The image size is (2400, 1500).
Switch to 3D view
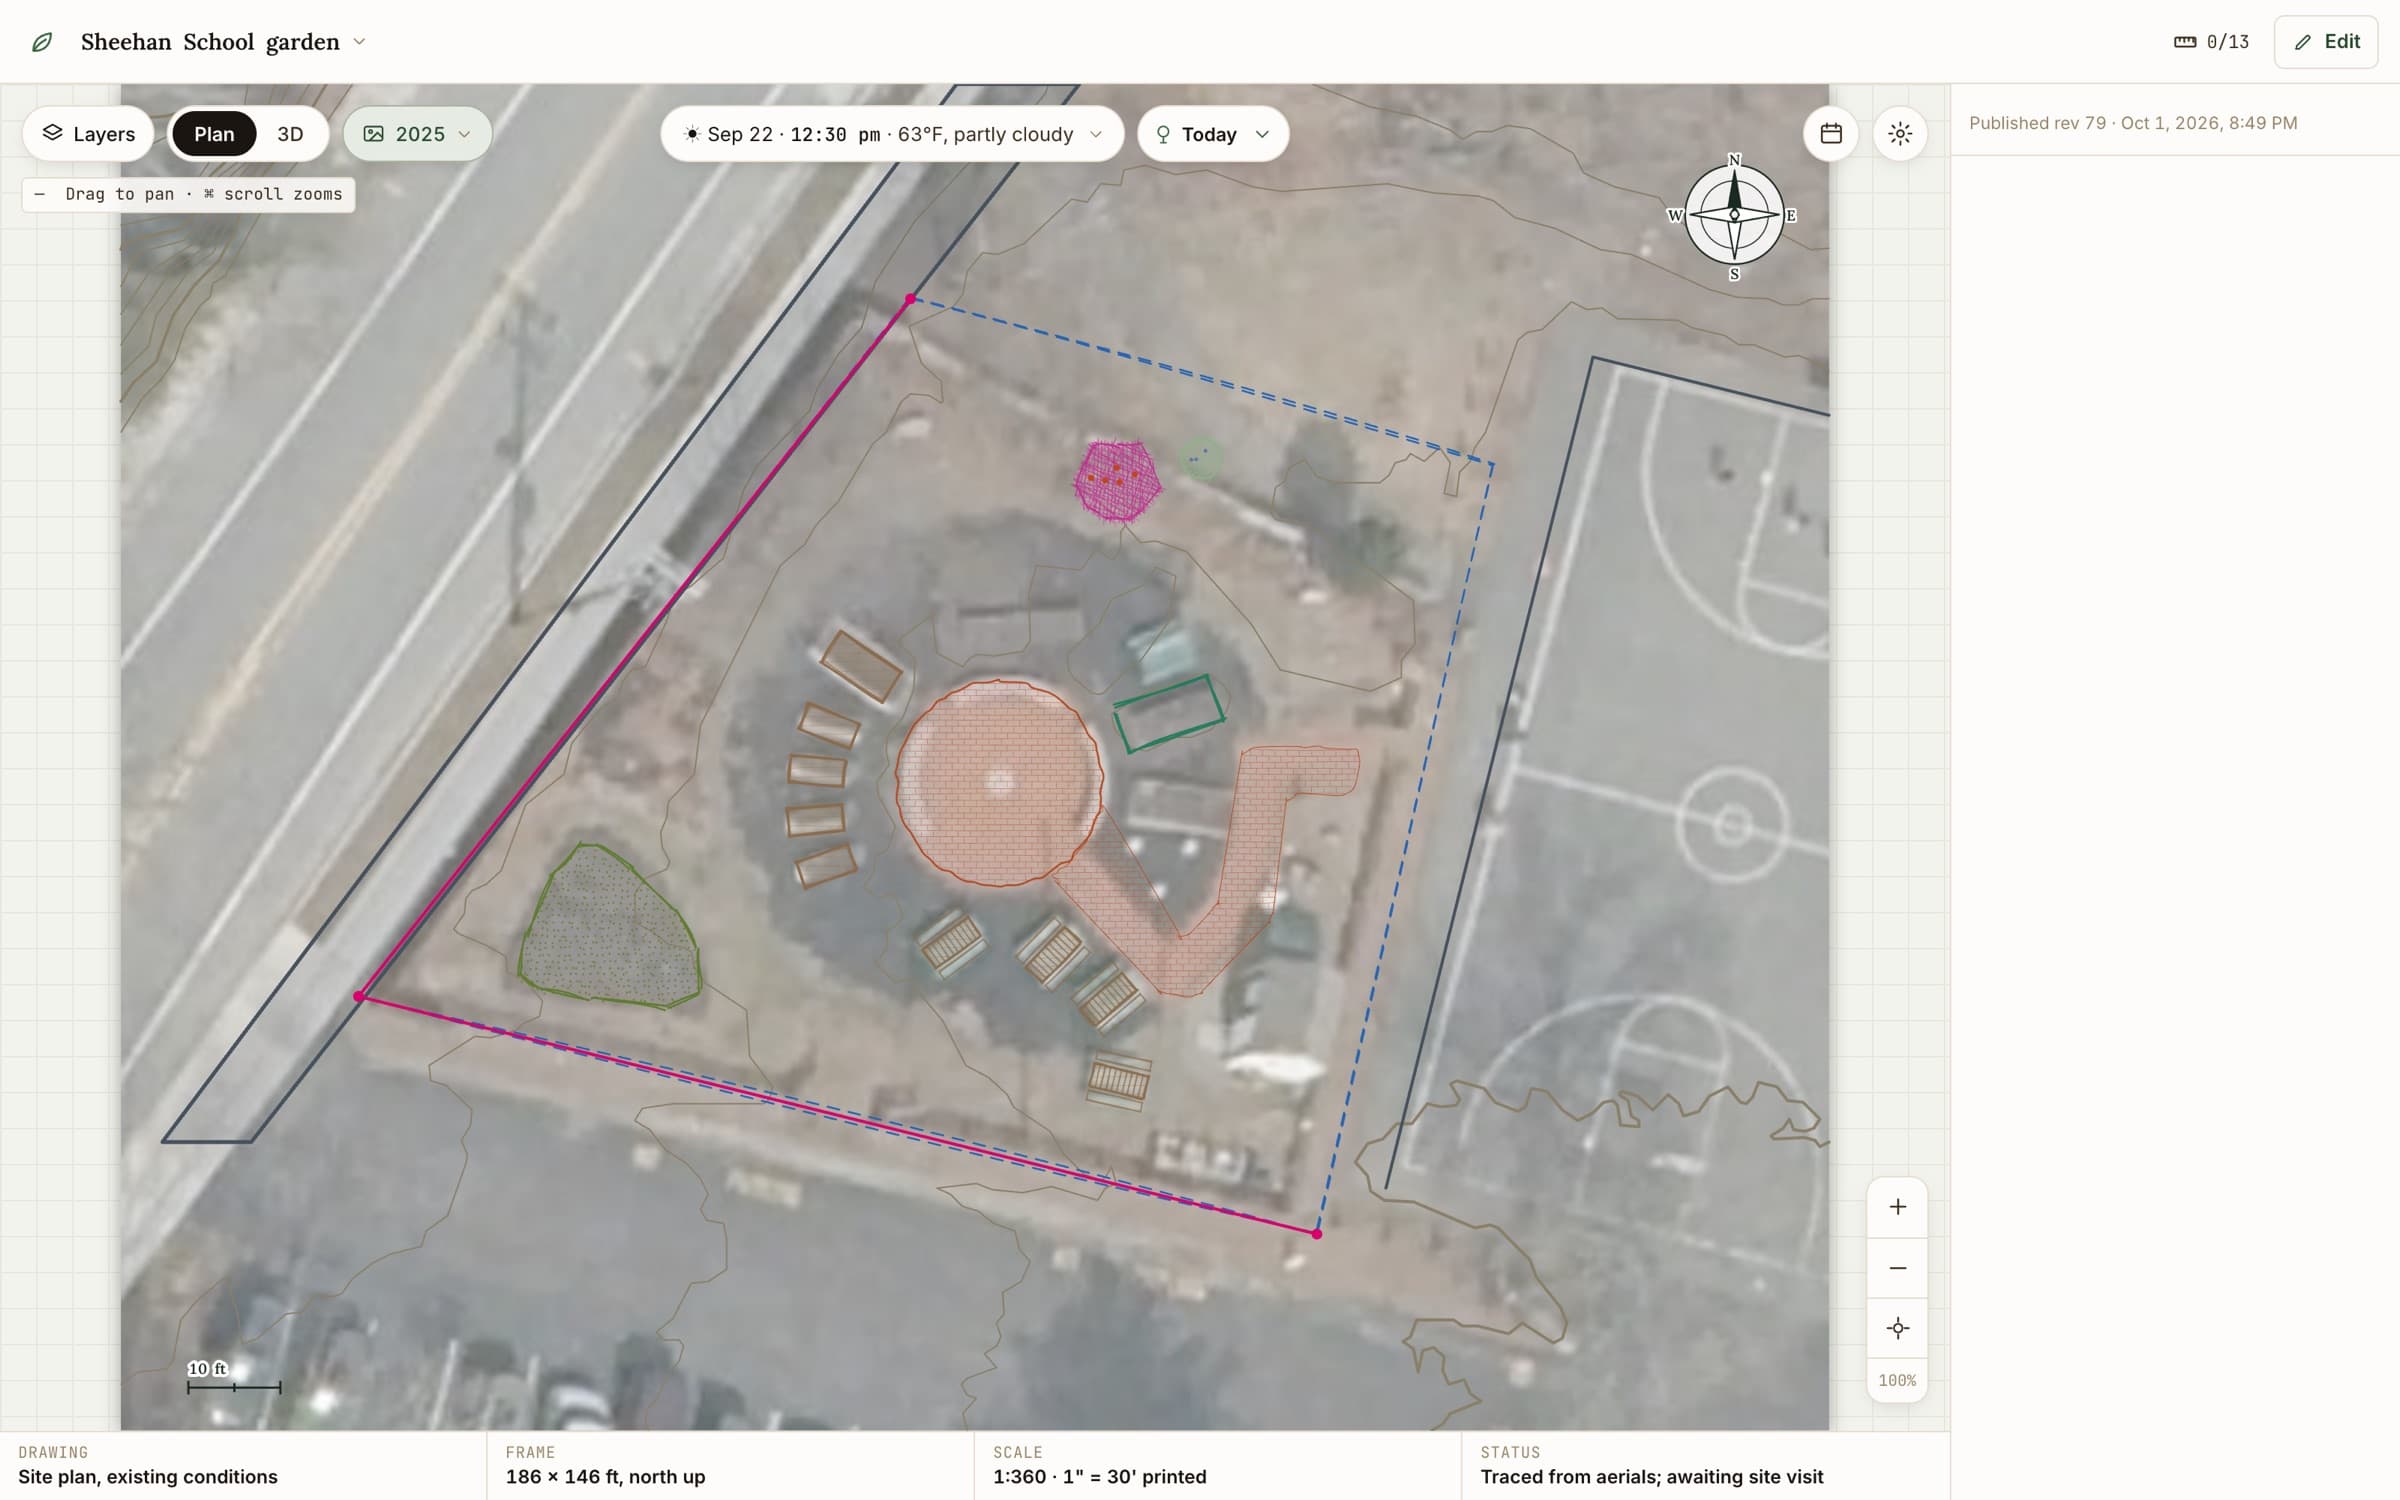[x=290, y=134]
